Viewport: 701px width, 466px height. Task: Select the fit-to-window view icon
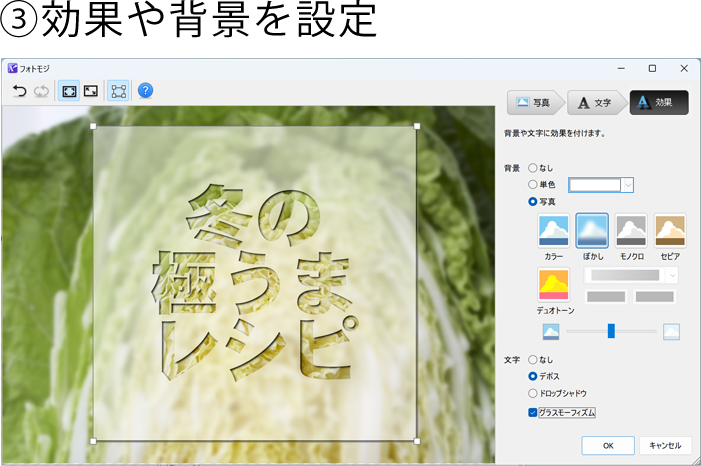coord(69,91)
